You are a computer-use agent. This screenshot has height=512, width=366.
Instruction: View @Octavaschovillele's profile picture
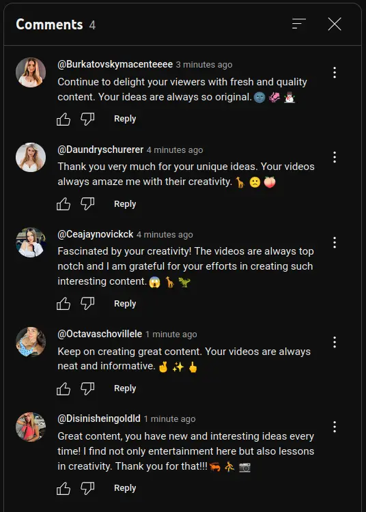pyautogui.click(x=31, y=342)
